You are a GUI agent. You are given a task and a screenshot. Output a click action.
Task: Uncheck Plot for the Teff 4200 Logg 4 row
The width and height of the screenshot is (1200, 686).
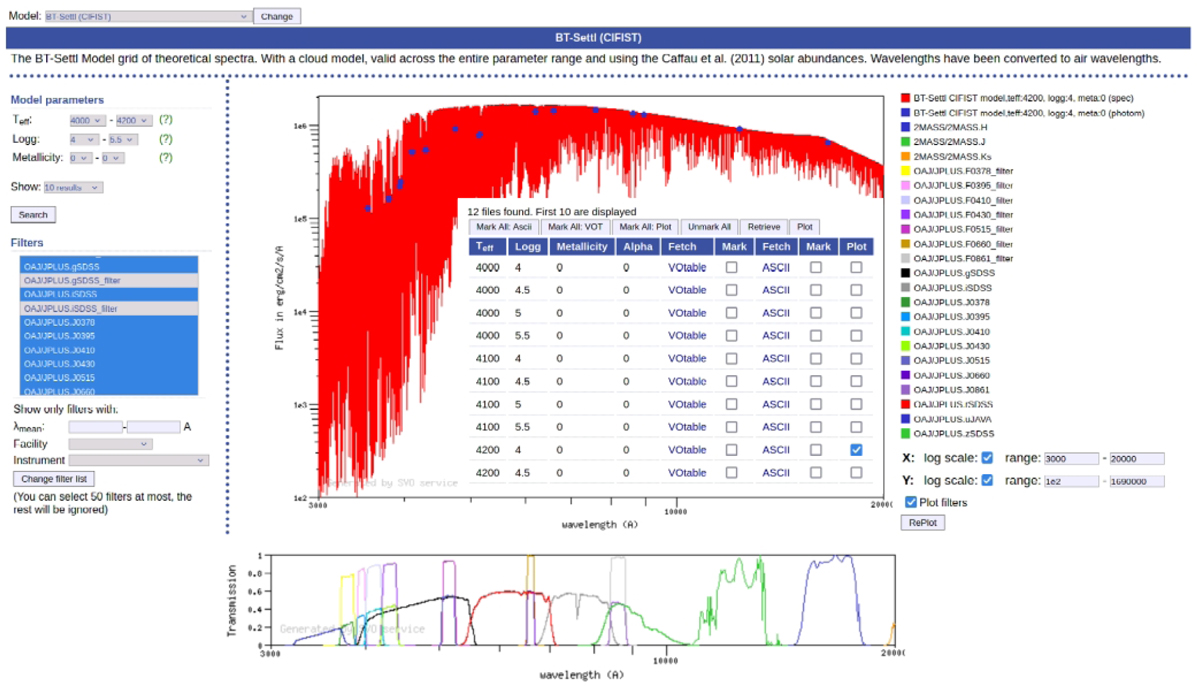(855, 450)
